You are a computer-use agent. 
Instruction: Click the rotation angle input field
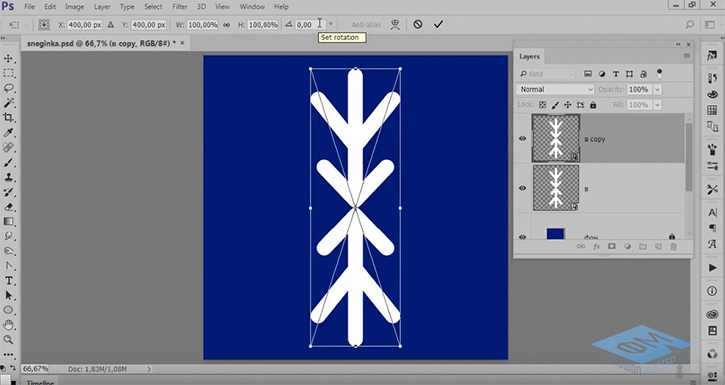click(x=310, y=24)
